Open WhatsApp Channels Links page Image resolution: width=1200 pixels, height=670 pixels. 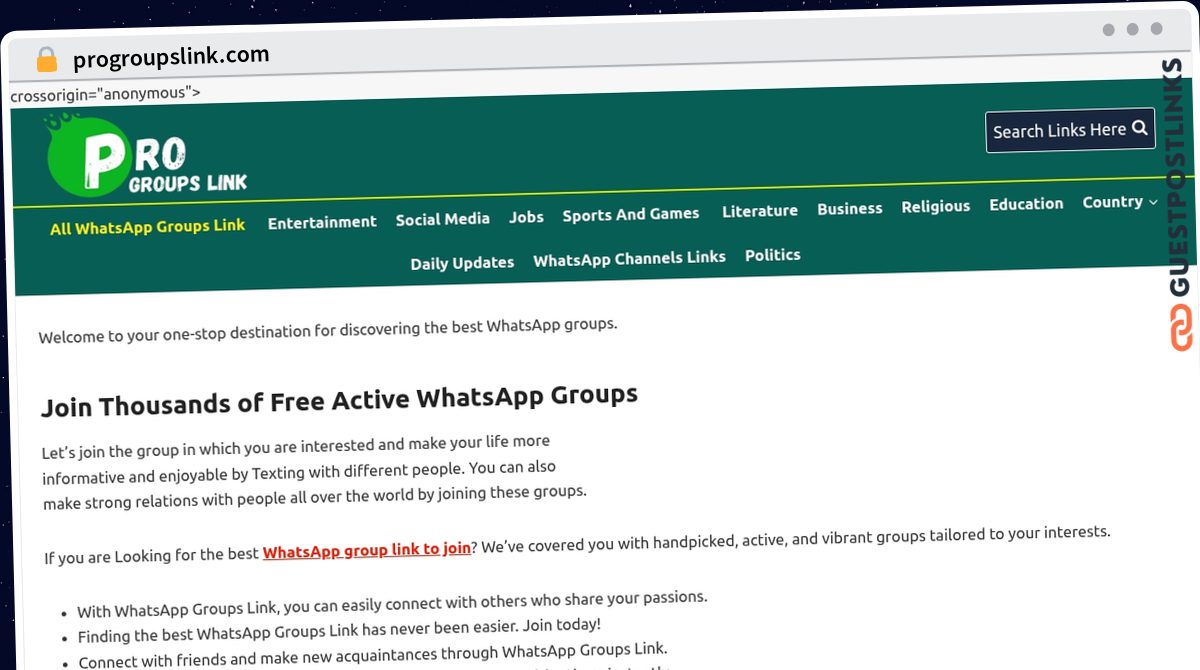tap(629, 259)
